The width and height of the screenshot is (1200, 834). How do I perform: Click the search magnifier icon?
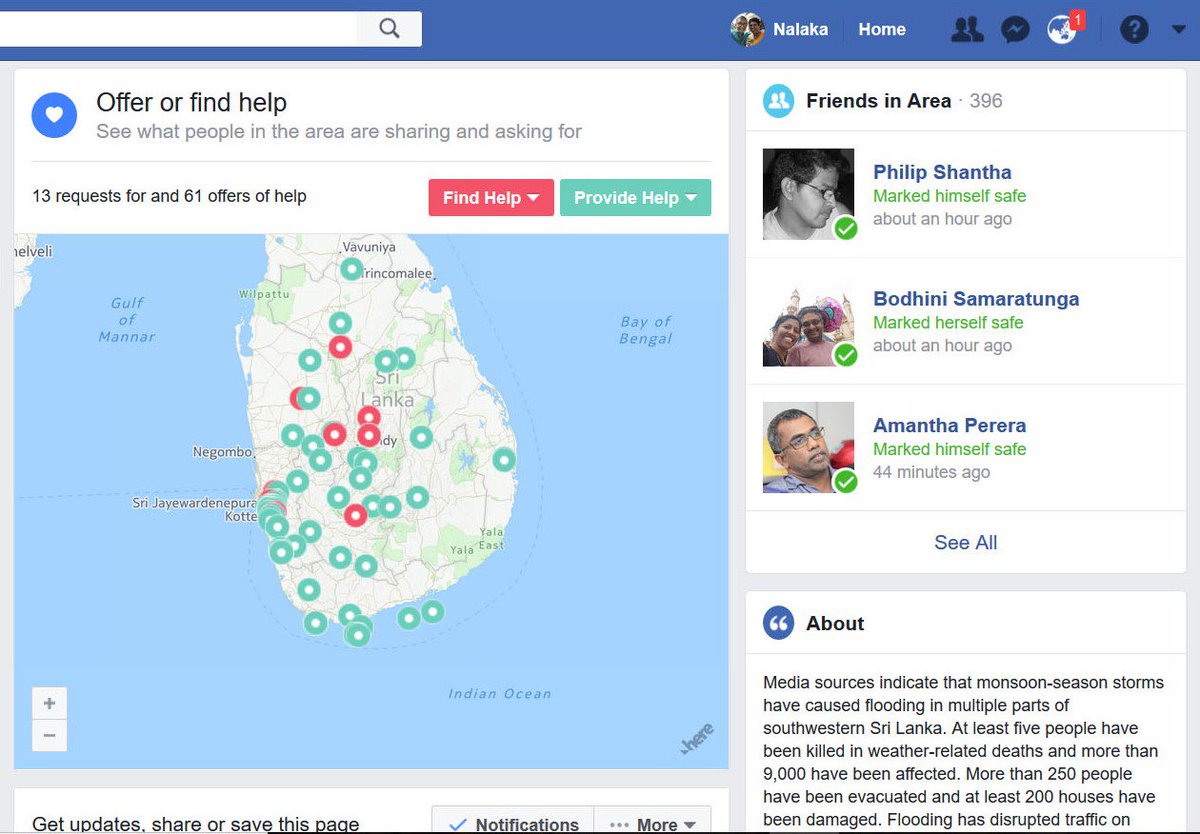click(x=390, y=28)
